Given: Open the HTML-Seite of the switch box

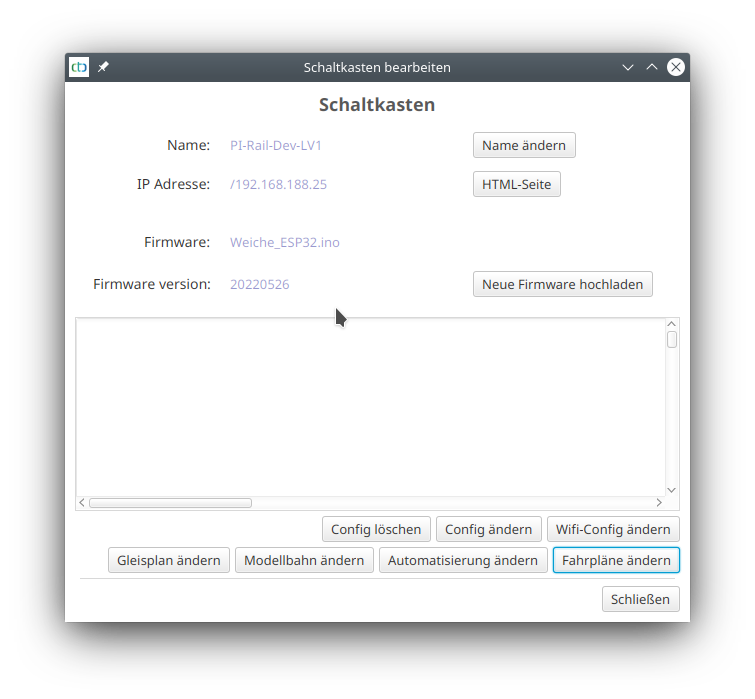Looking at the screenshot, I should pos(516,185).
